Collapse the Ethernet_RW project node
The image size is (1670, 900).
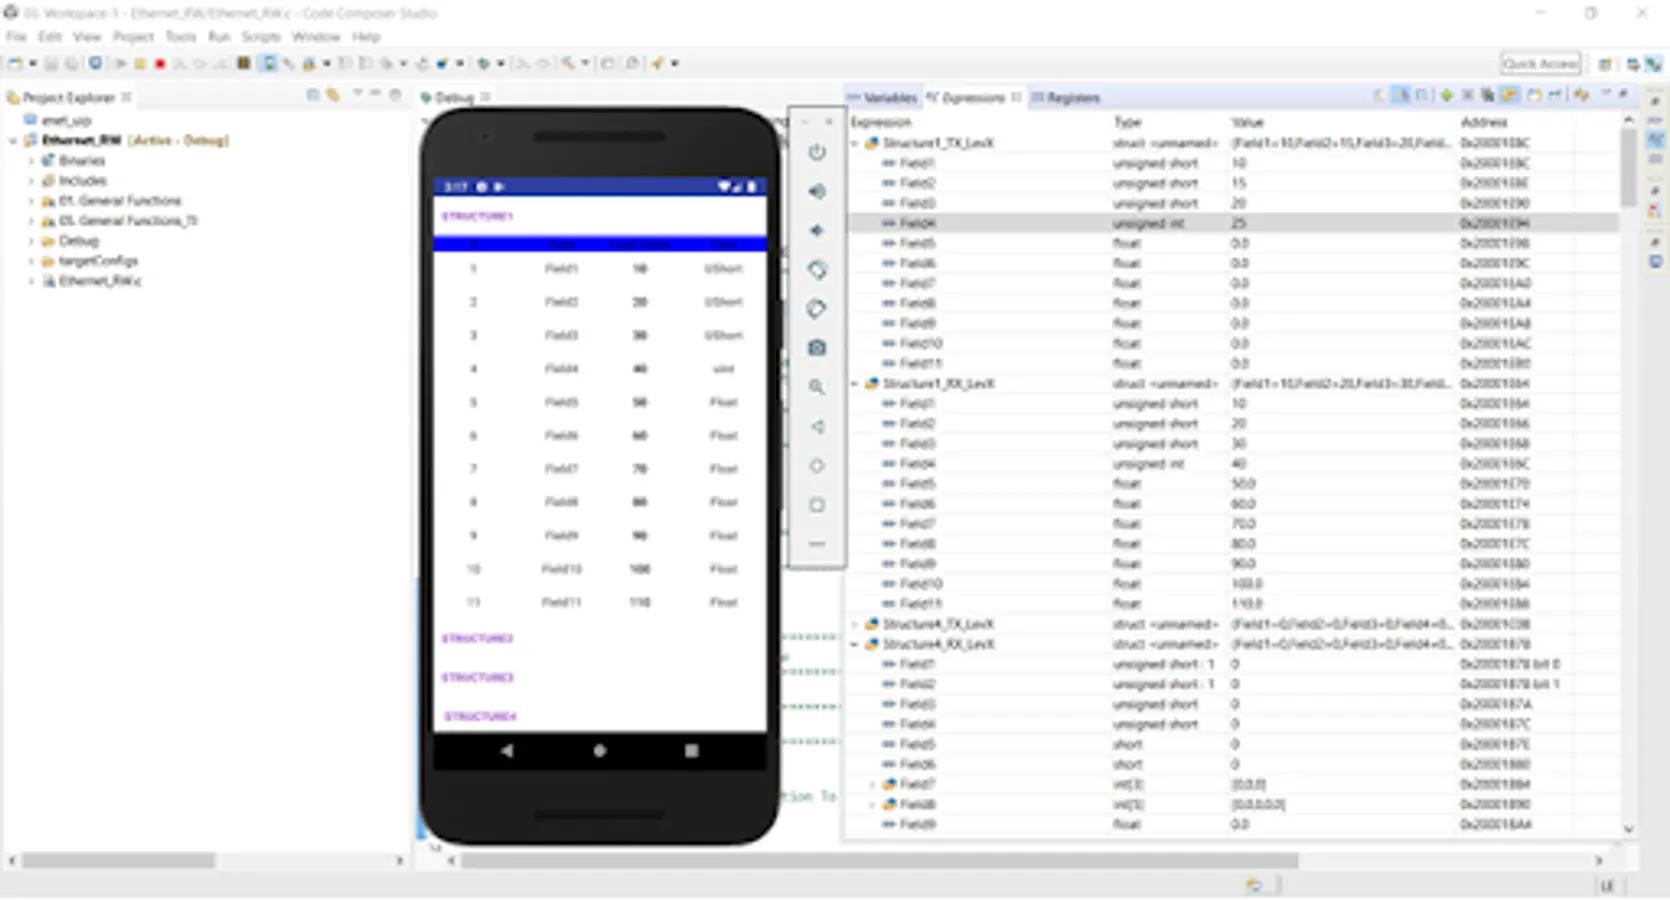(x=13, y=141)
